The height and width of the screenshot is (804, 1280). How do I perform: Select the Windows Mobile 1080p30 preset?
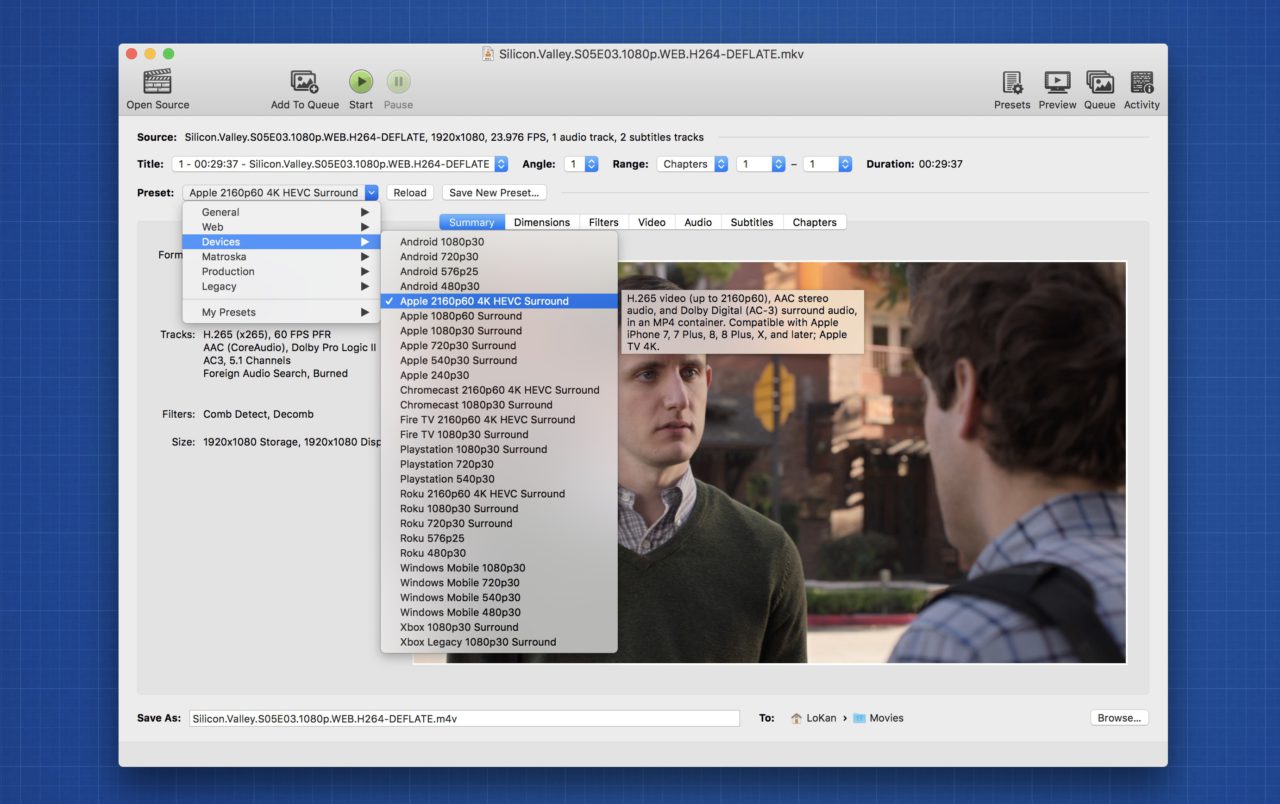(499, 568)
